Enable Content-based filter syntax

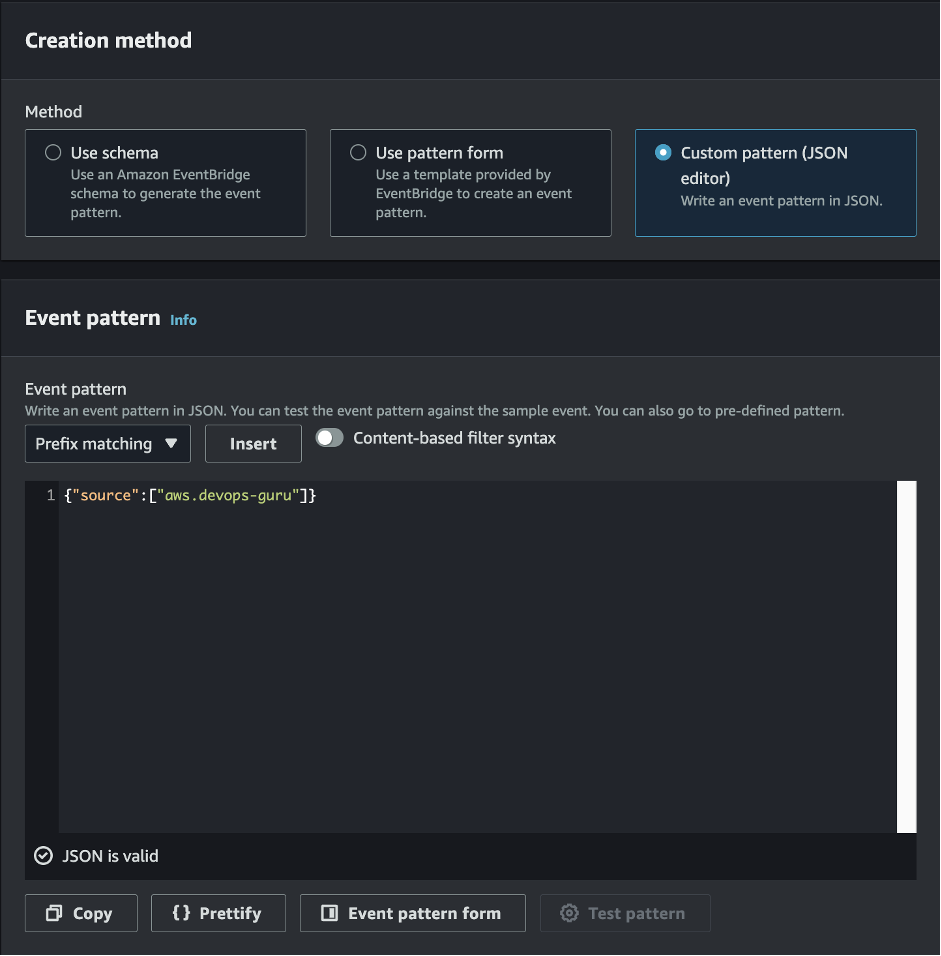[329, 437]
